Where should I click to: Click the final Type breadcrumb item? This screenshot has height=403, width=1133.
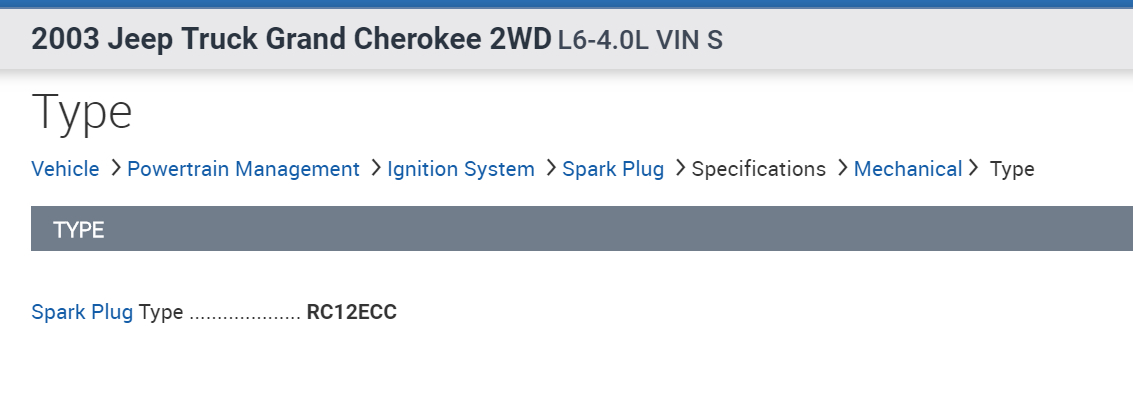pos(1012,169)
